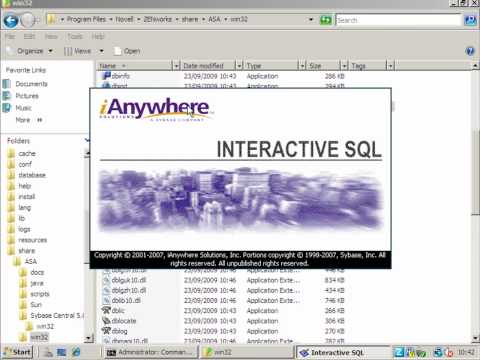480x360 pixels.
Task: Open Type column dropdown arrow
Action: click(x=302, y=66)
